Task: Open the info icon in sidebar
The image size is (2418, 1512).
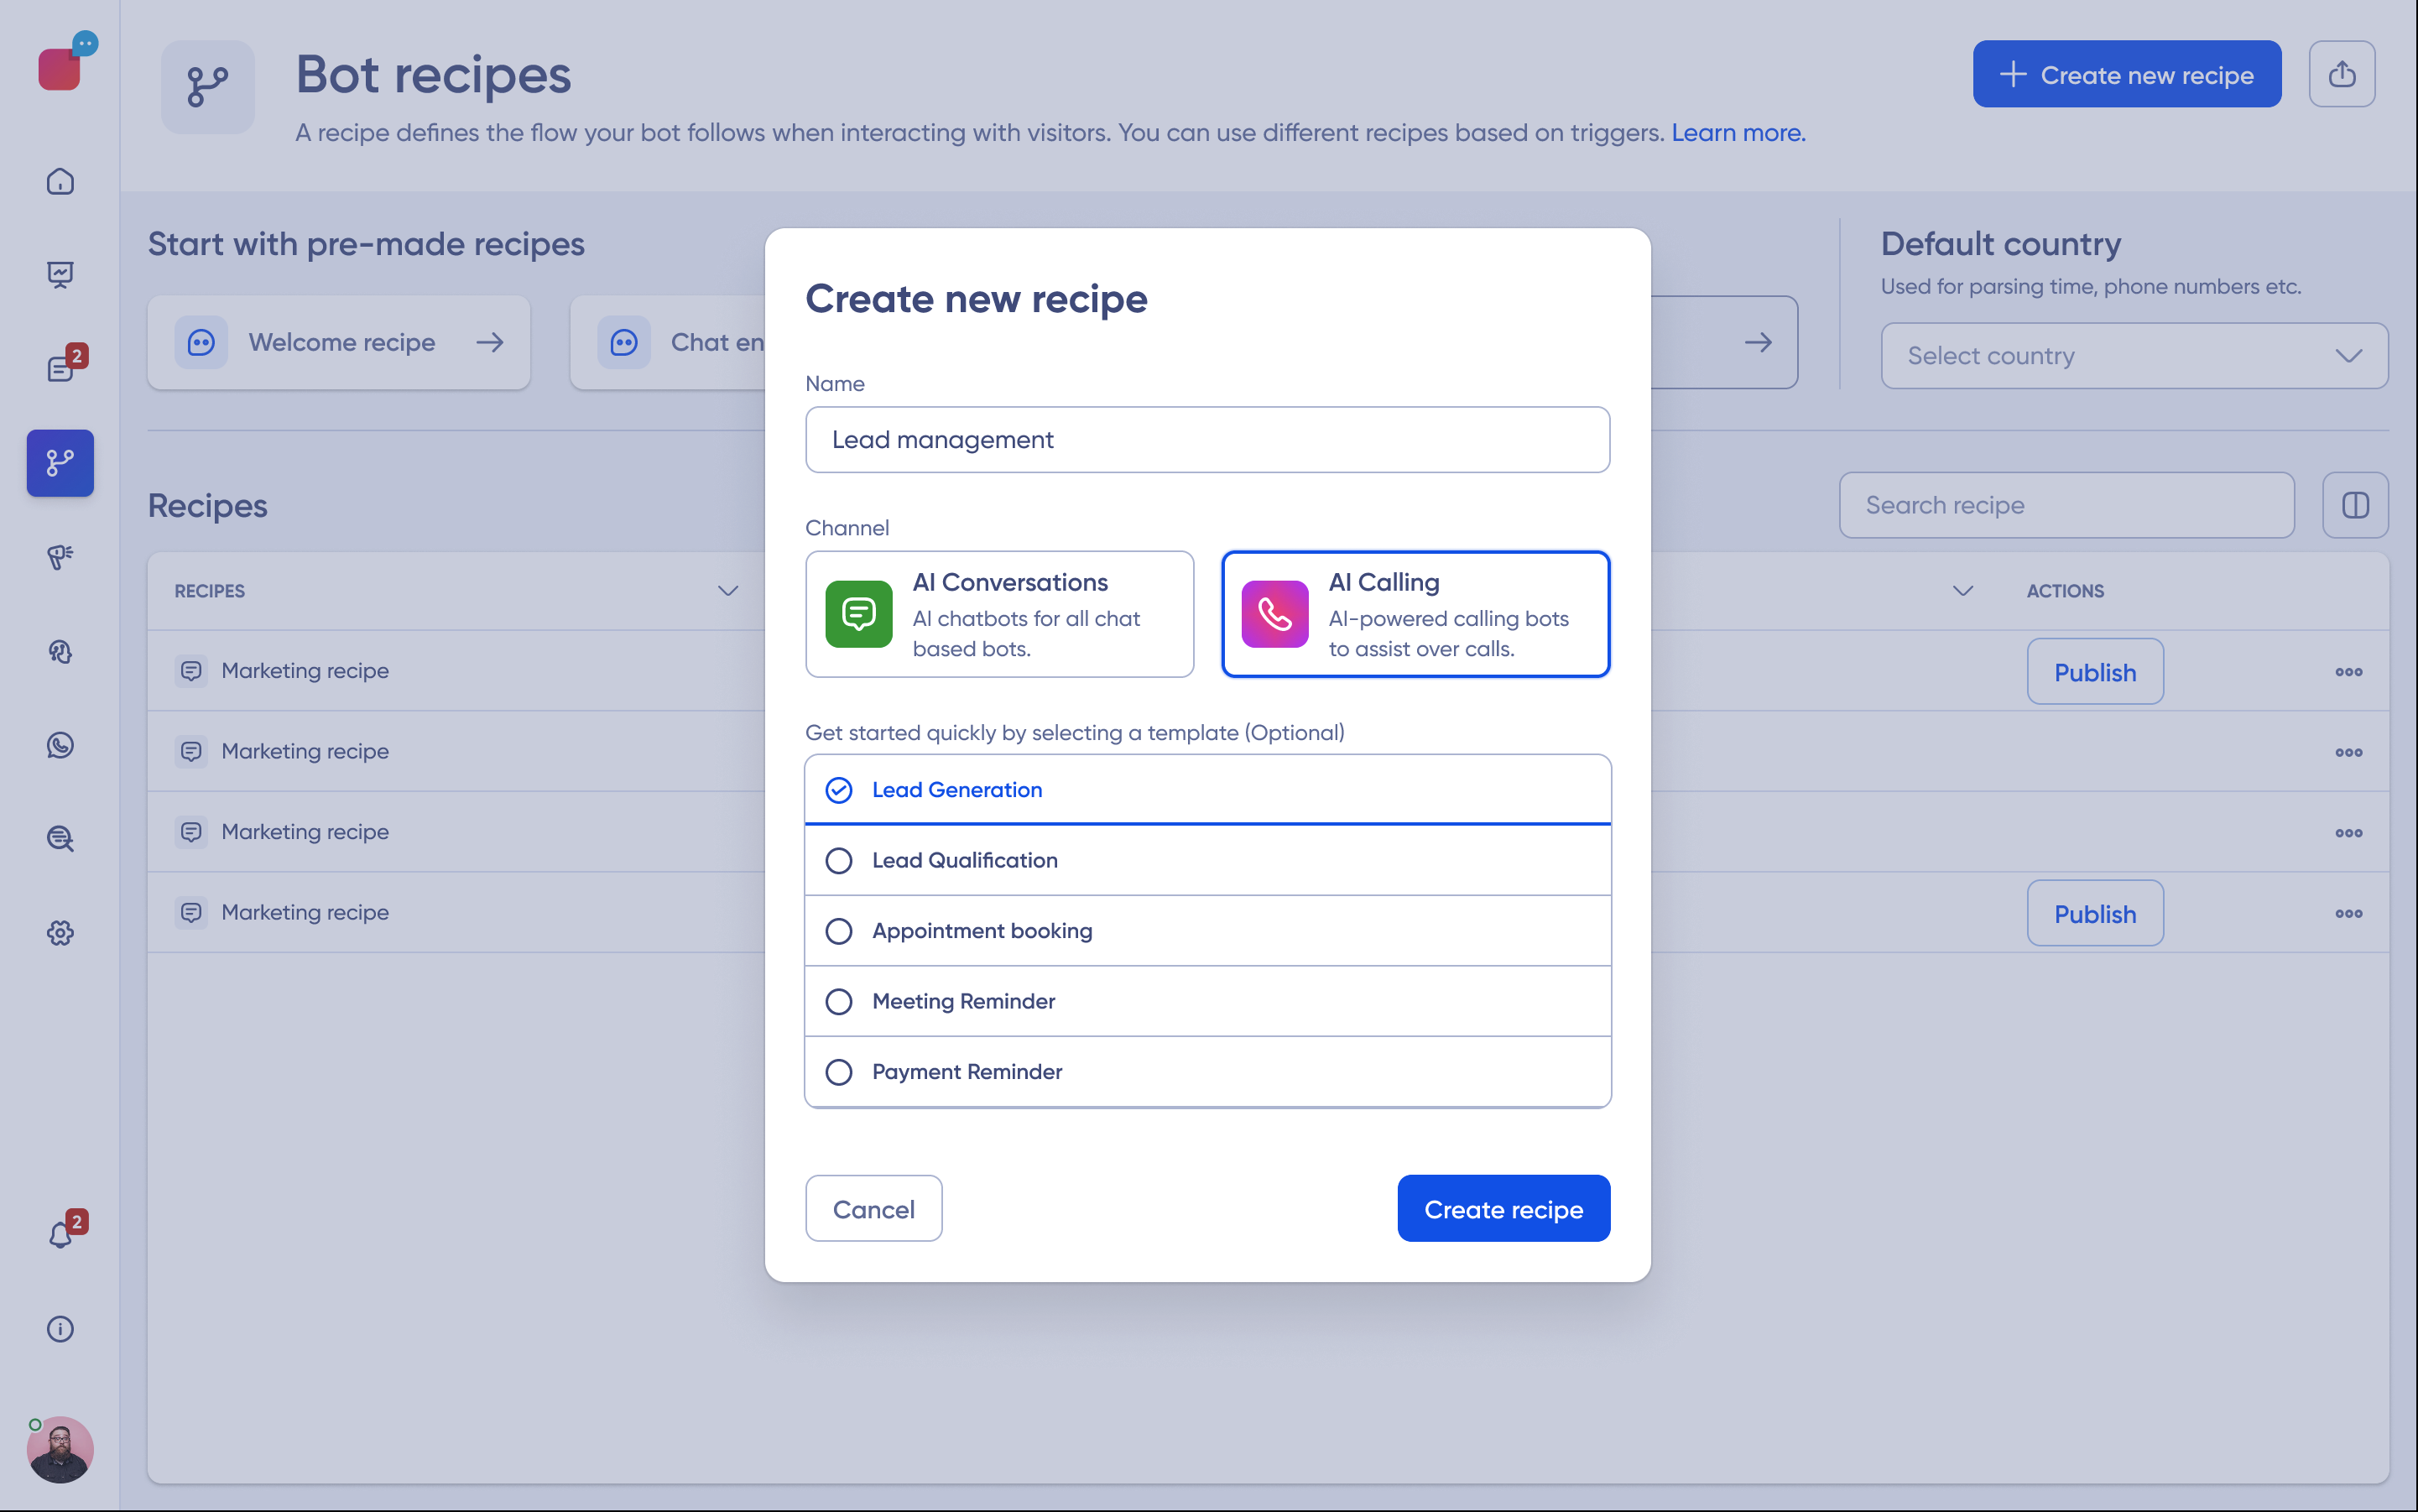Action: coord(60,1328)
